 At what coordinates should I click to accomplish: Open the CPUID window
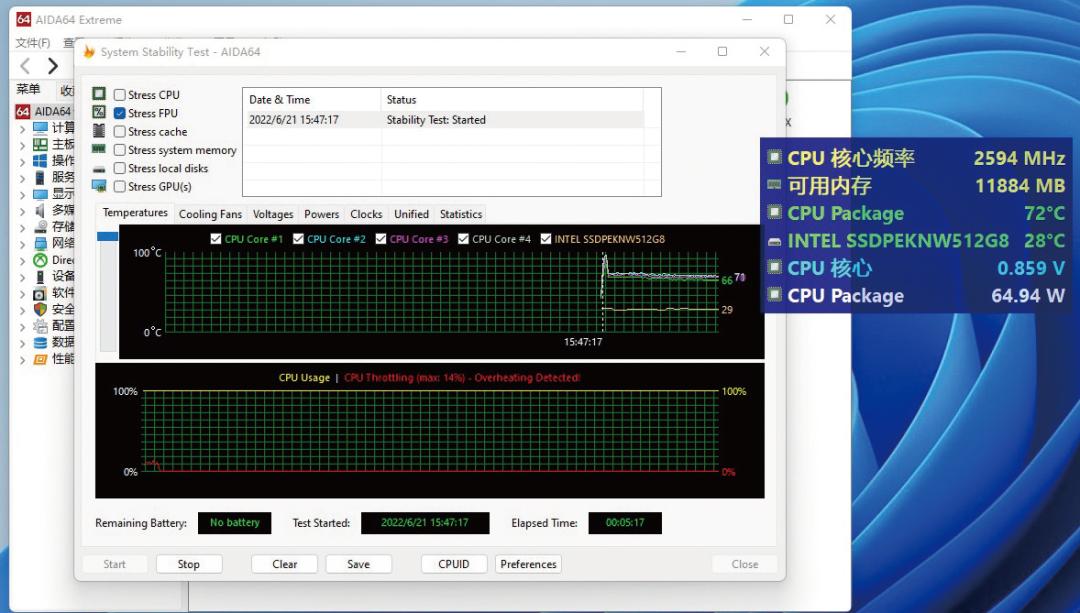coord(453,564)
